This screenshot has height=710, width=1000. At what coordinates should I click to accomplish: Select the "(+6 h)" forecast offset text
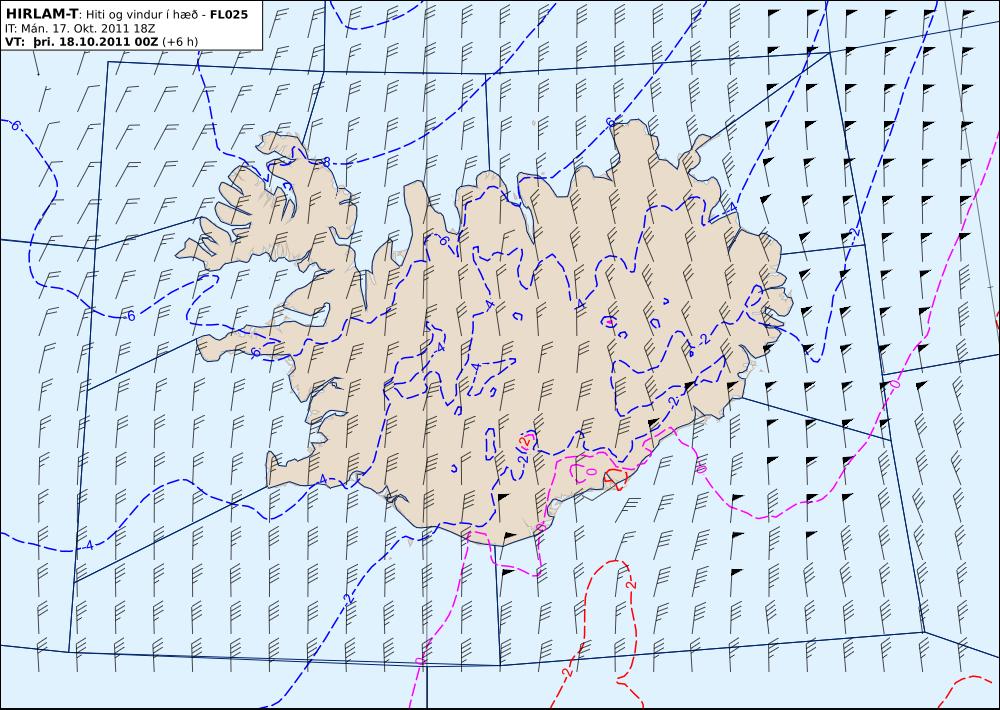(180, 42)
